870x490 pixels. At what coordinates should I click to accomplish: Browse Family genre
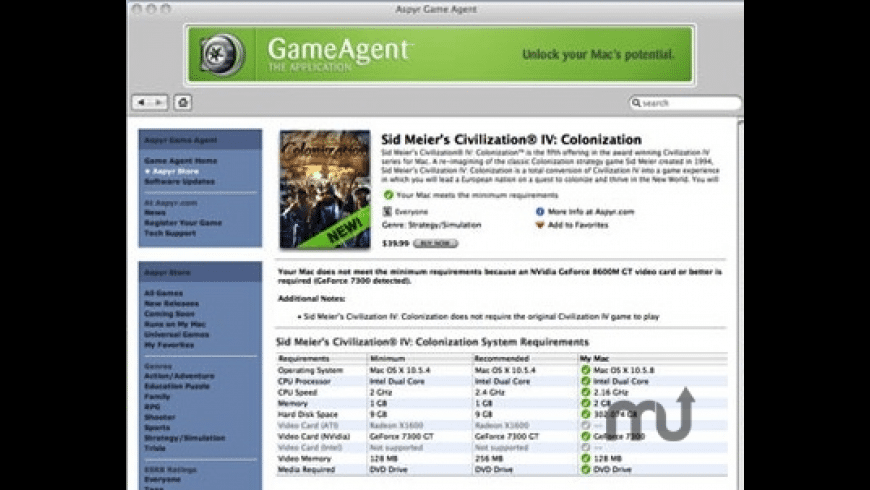pyautogui.click(x=157, y=397)
